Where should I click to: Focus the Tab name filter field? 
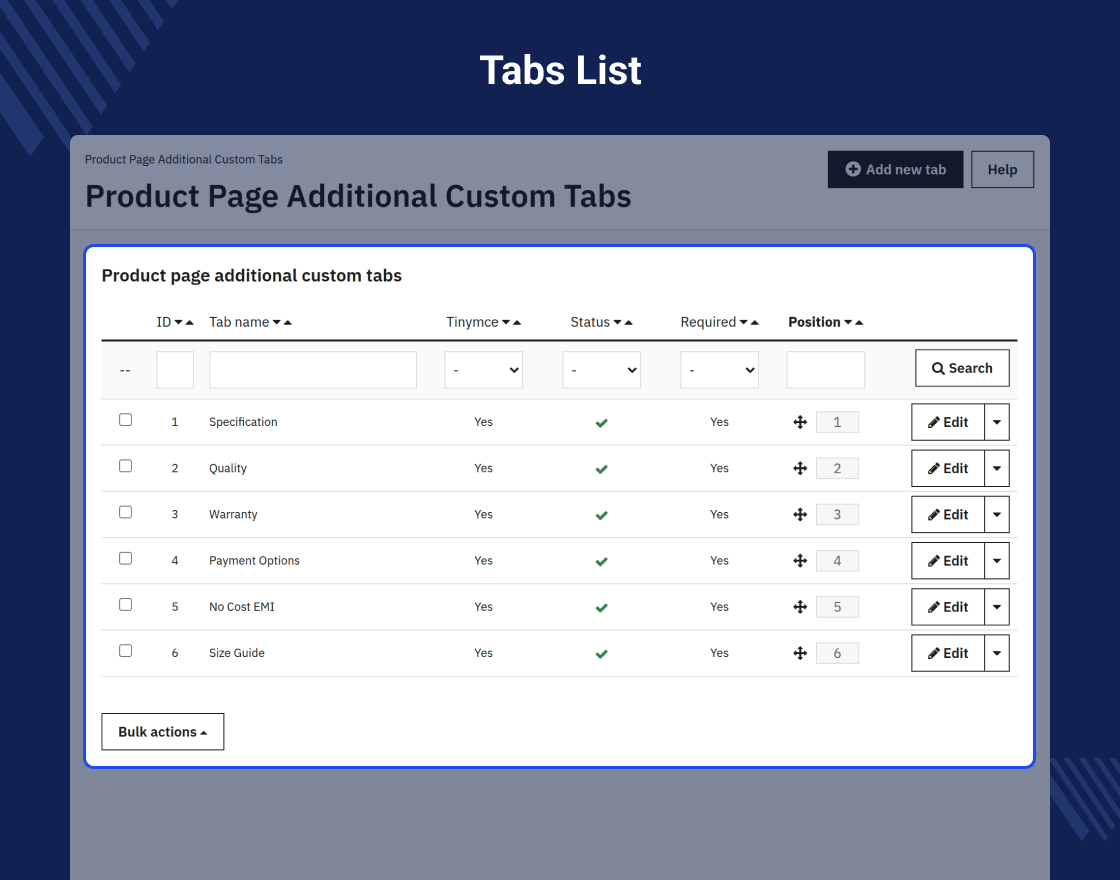[313, 370]
